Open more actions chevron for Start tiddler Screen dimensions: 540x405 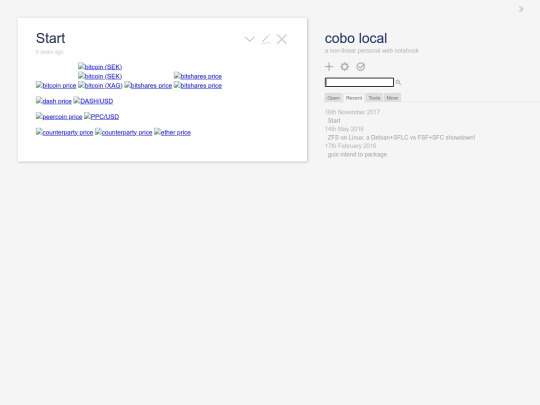pos(250,39)
